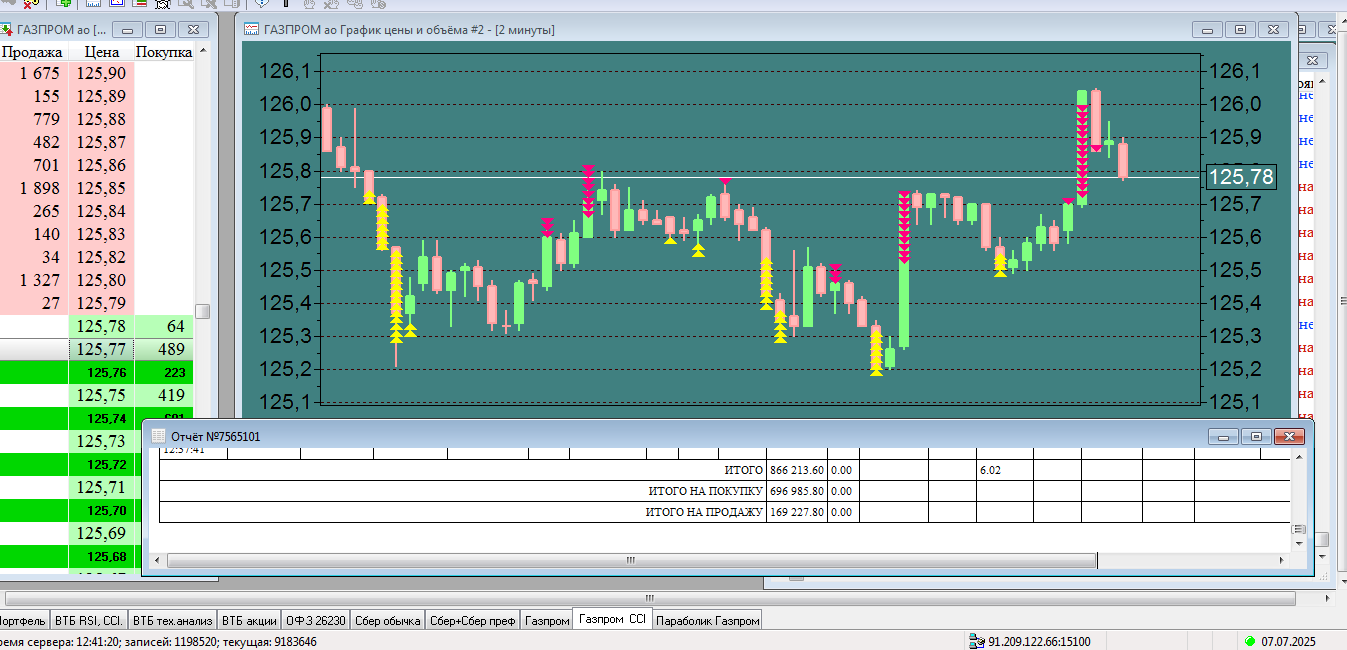Select the Газпром CCI tab
The height and width of the screenshot is (650, 1347).
(612, 620)
